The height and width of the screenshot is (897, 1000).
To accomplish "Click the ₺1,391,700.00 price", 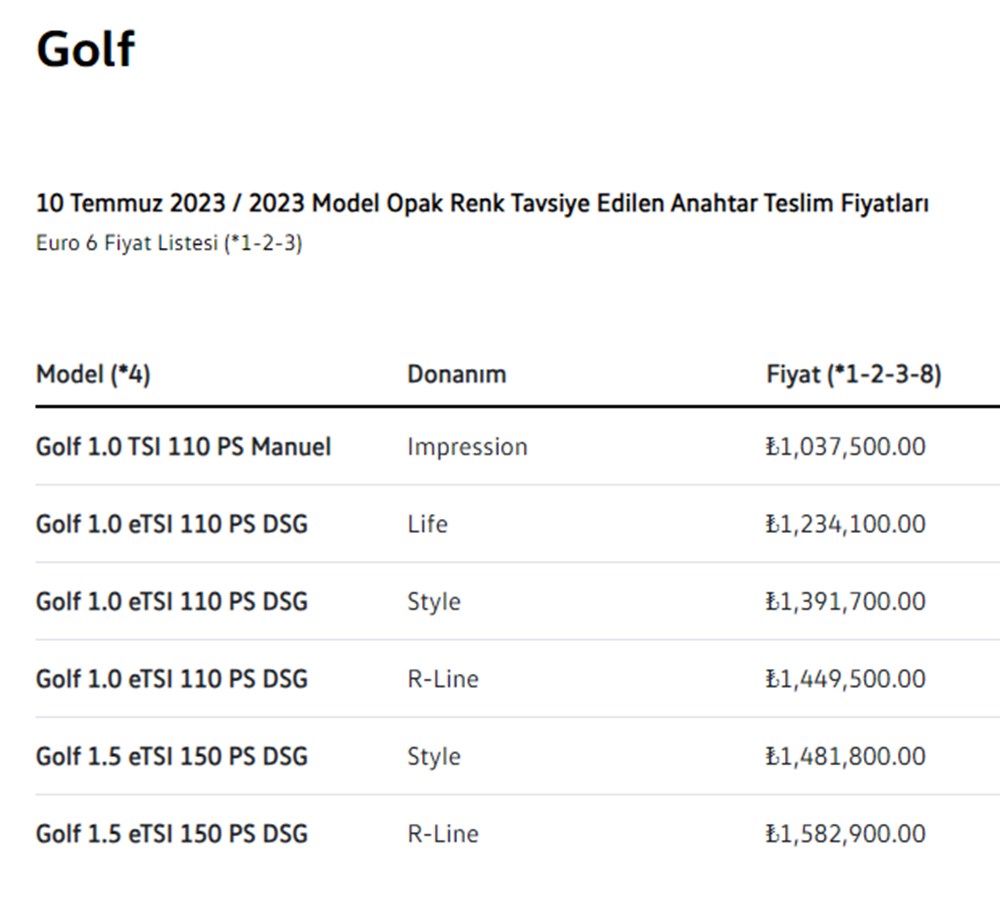I will tap(845, 602).
